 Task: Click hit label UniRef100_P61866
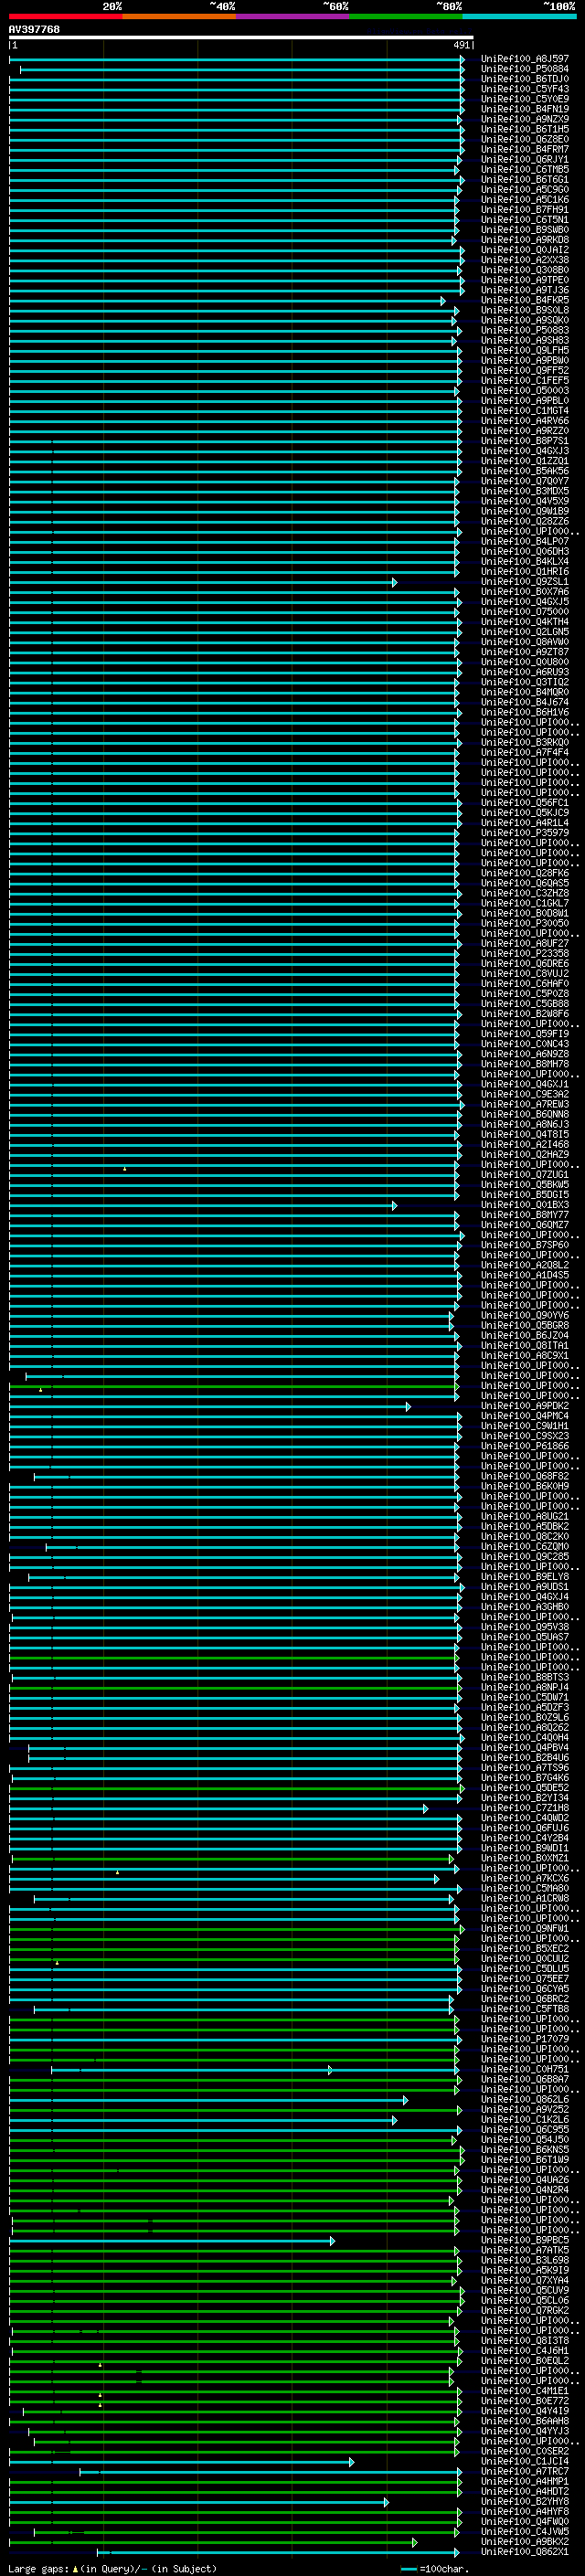point(525,1446)
